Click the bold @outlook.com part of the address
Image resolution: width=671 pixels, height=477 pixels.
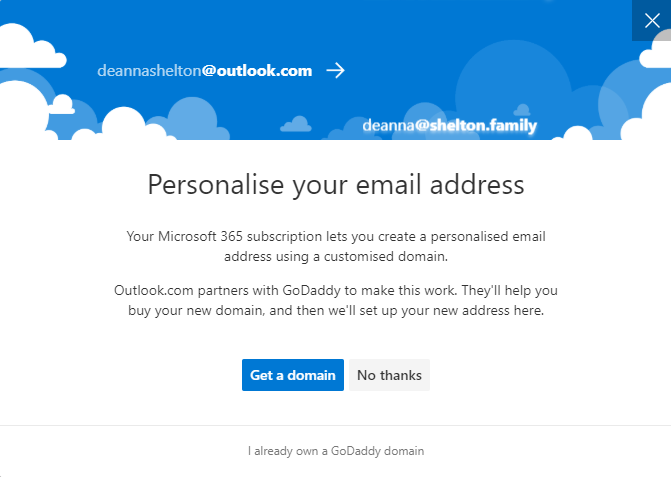click(257, 71)
